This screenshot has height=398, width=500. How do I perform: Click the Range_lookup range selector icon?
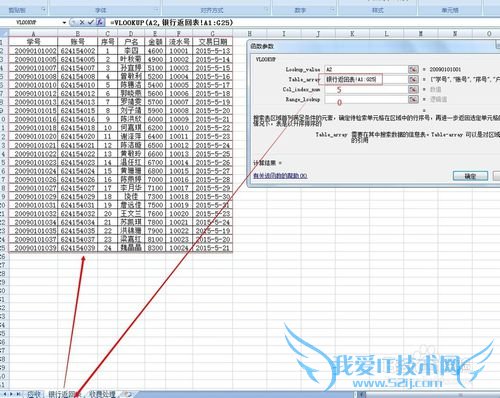click(413, 99)
